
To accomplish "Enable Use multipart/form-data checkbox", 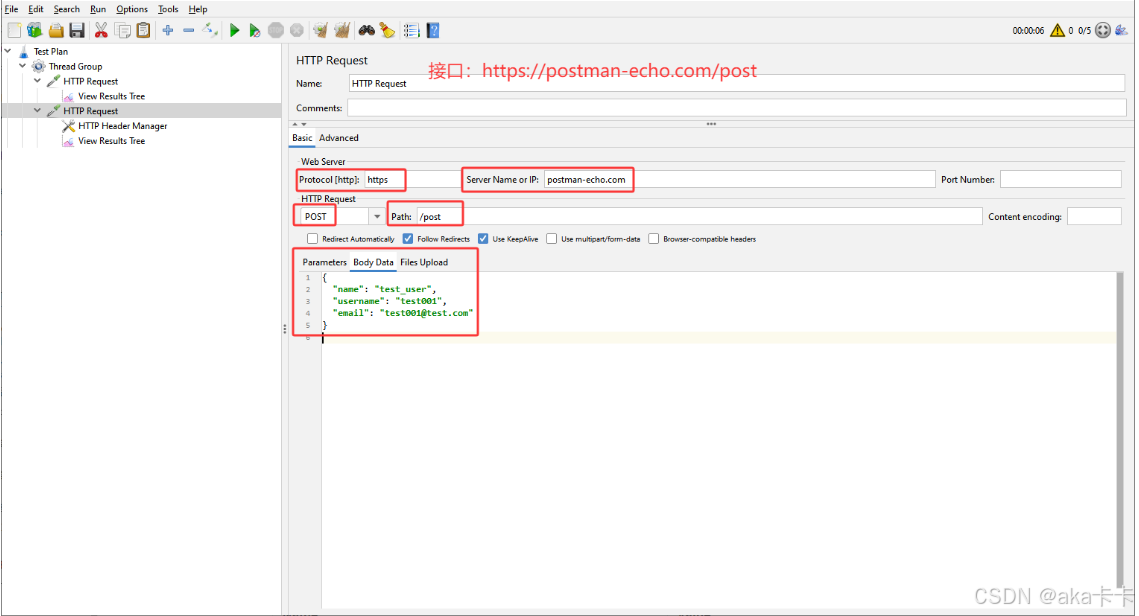I will point(551,239).
